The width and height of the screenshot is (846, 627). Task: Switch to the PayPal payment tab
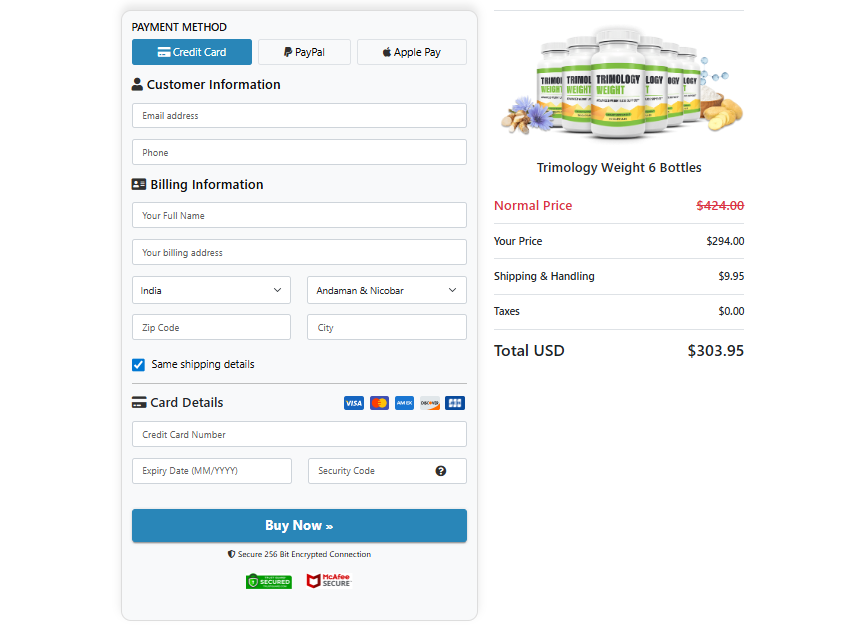pos(304,52)
